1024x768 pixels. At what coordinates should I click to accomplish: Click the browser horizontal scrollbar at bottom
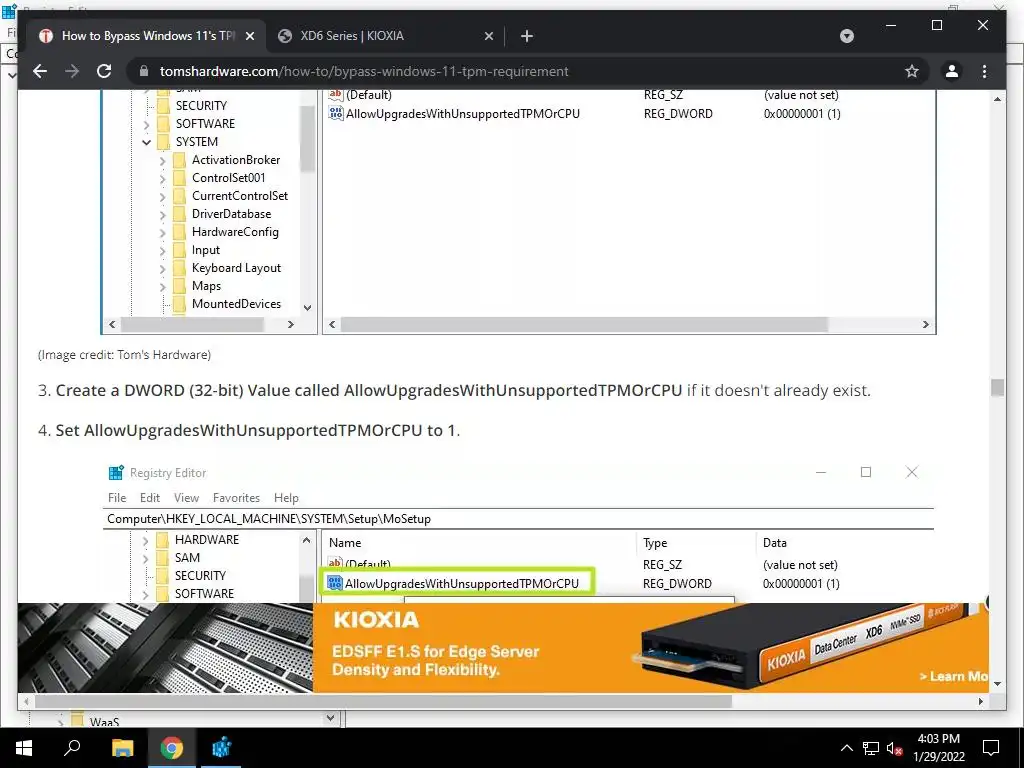click(383, 701)
